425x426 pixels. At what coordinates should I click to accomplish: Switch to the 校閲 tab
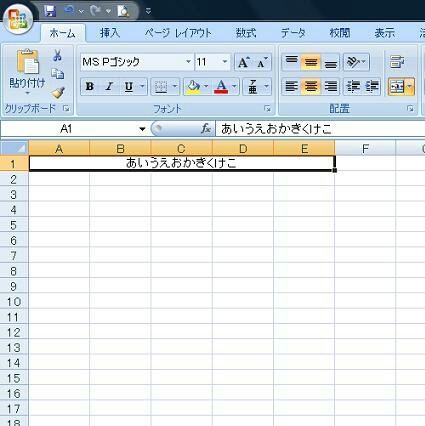point(340,33)
